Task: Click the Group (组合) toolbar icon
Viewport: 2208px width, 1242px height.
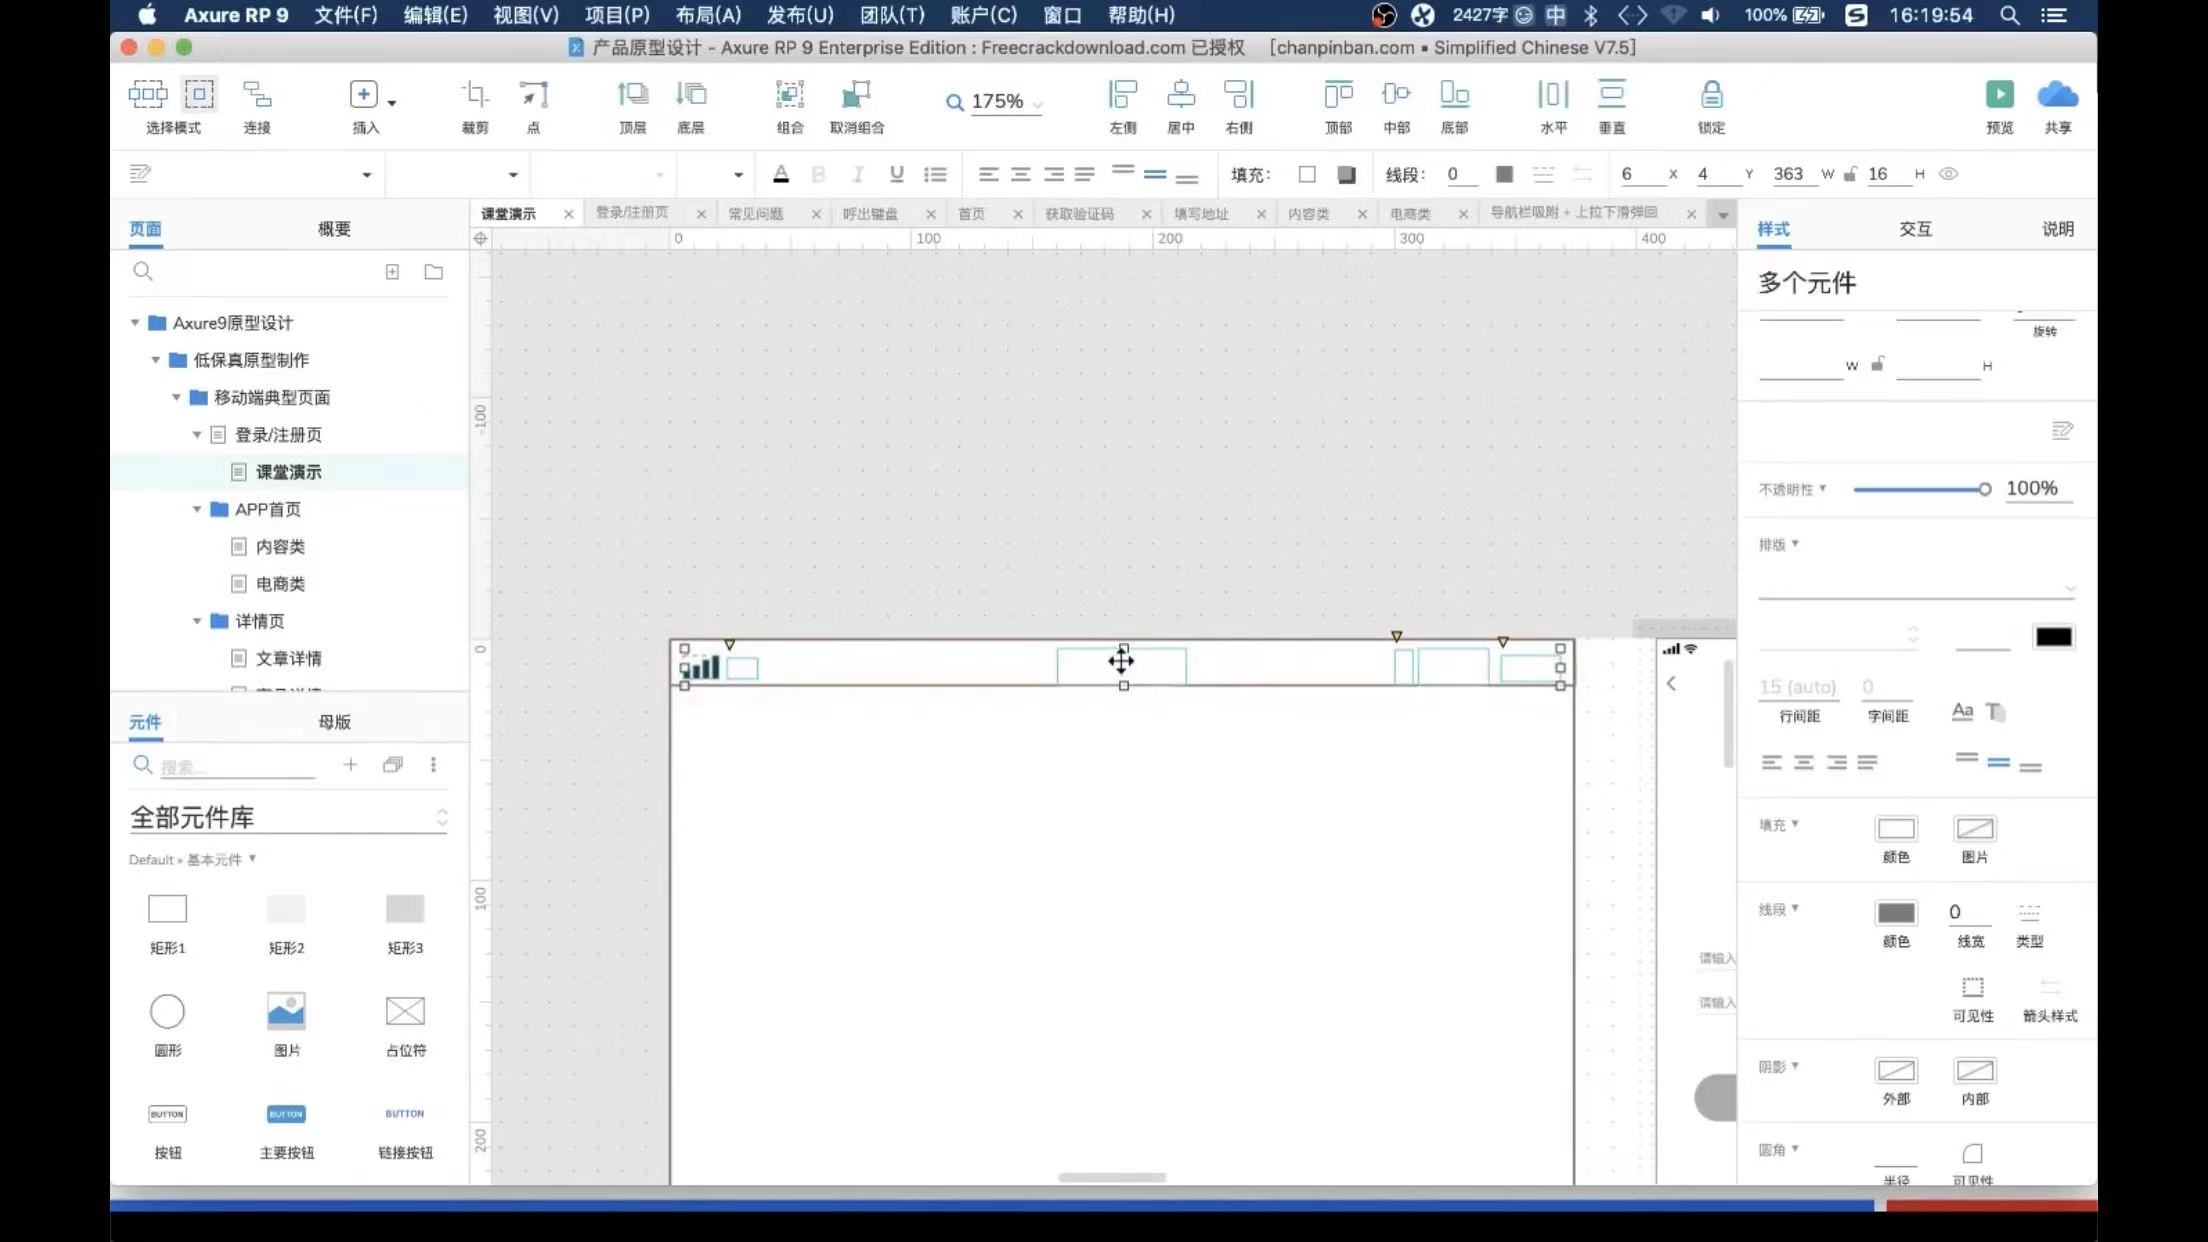Action: (x=789, y=95)
